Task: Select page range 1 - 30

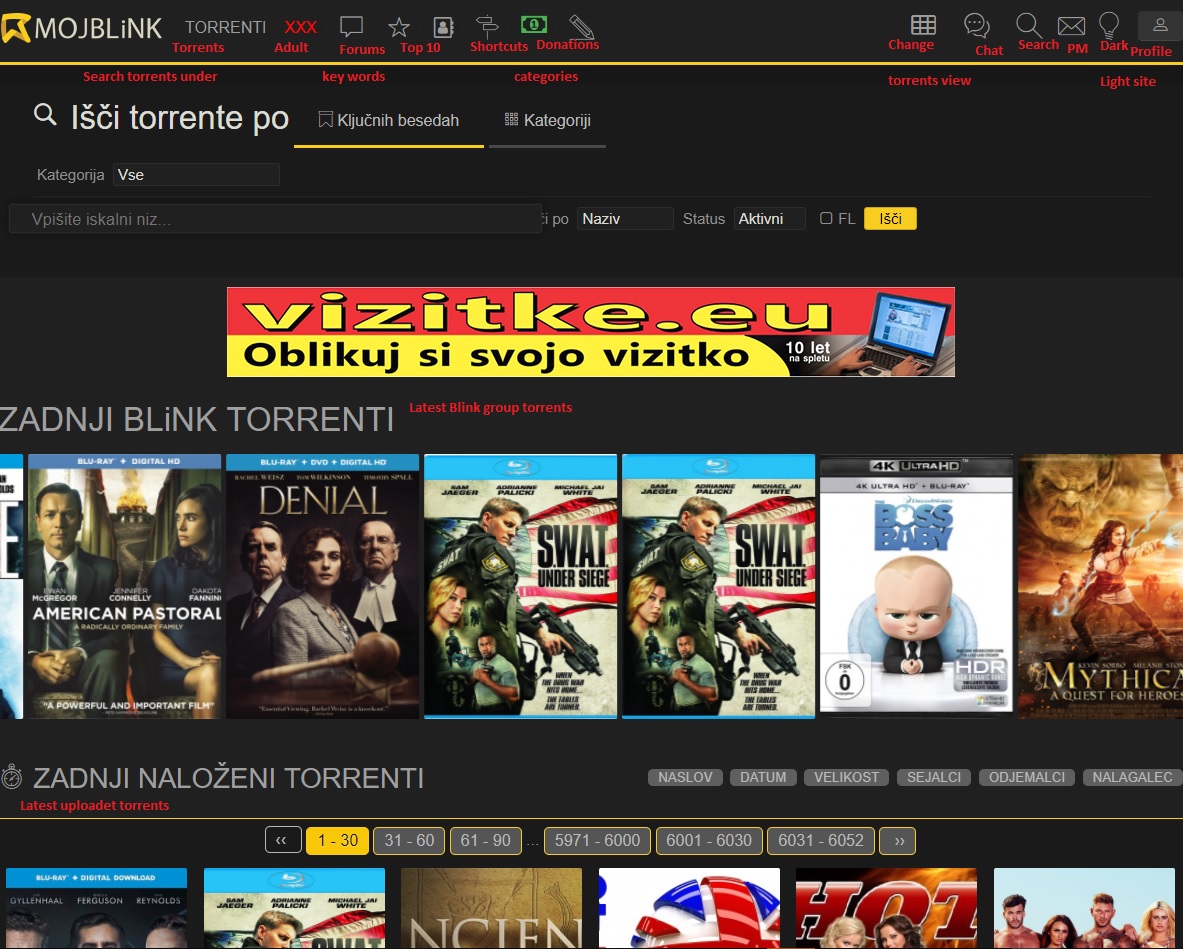Action: (337, 840)
